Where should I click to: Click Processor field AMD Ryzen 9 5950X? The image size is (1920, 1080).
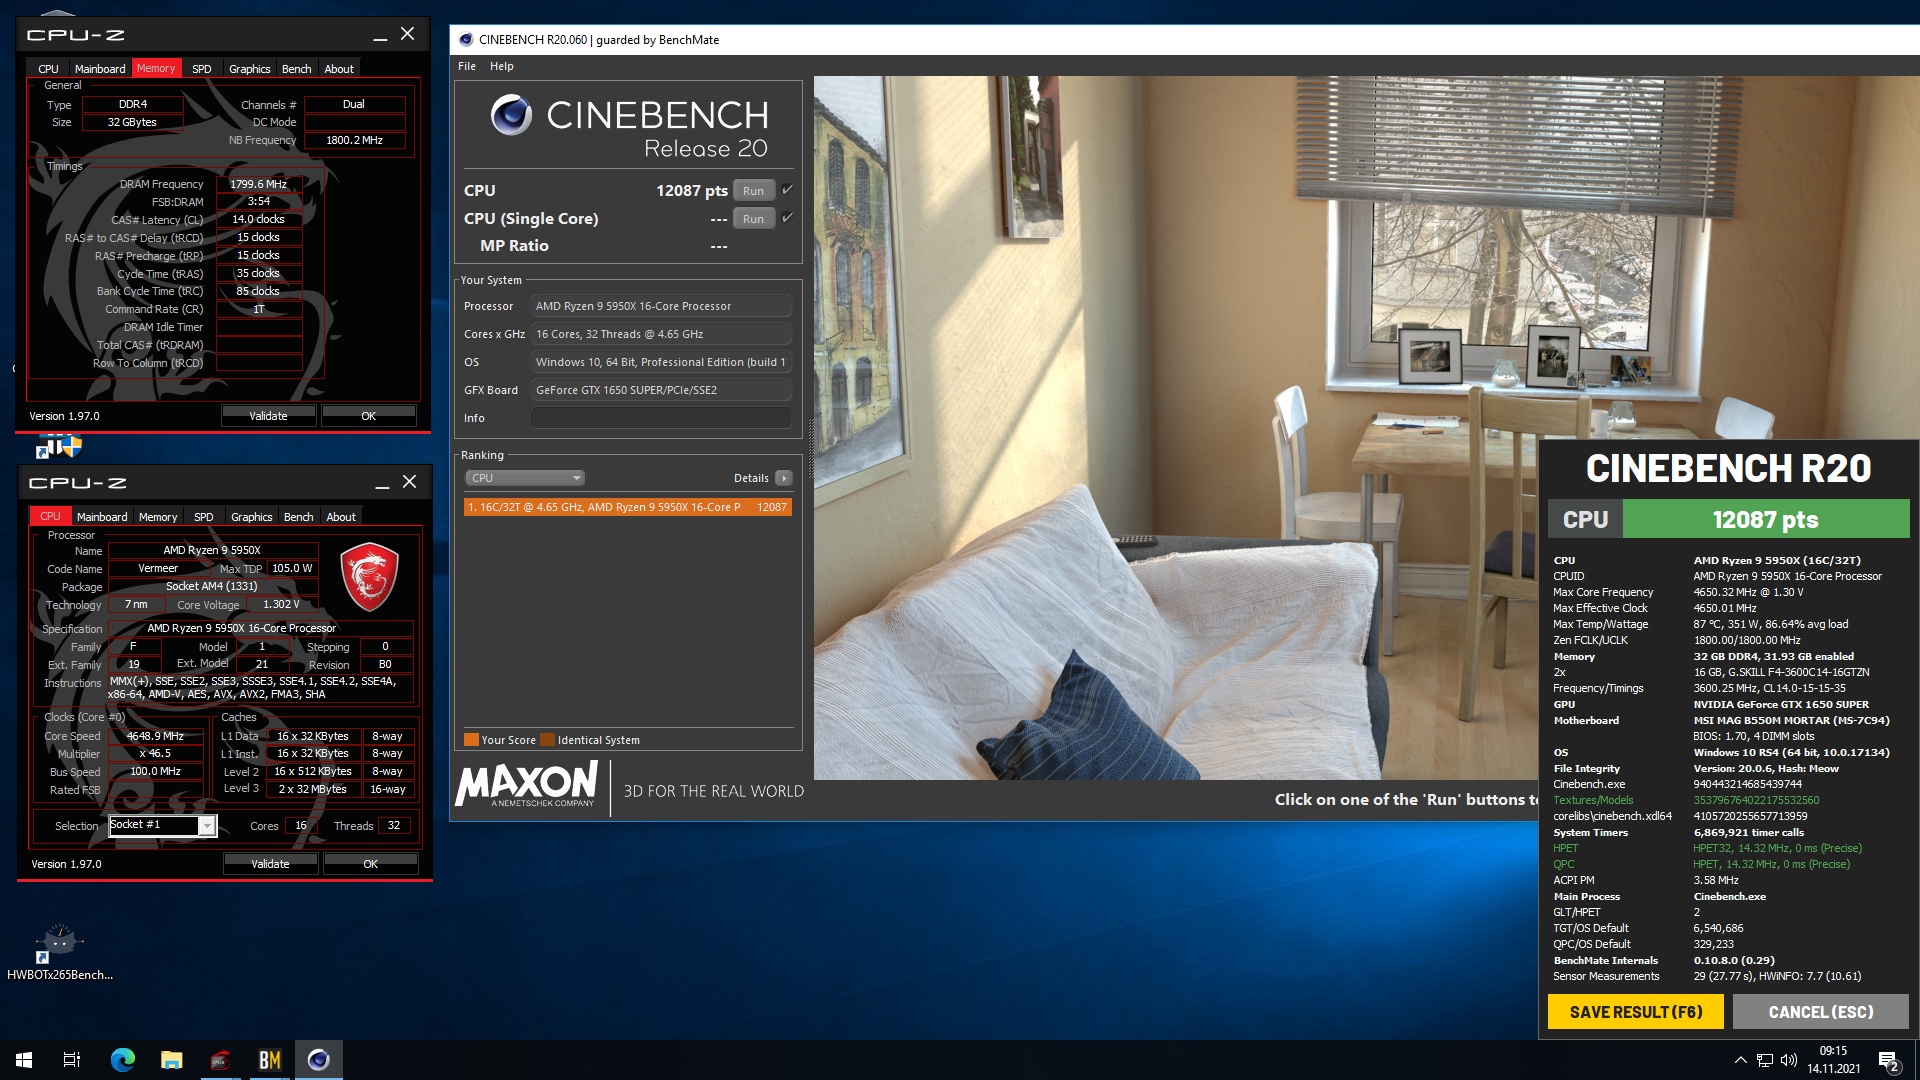click(661, 306)
